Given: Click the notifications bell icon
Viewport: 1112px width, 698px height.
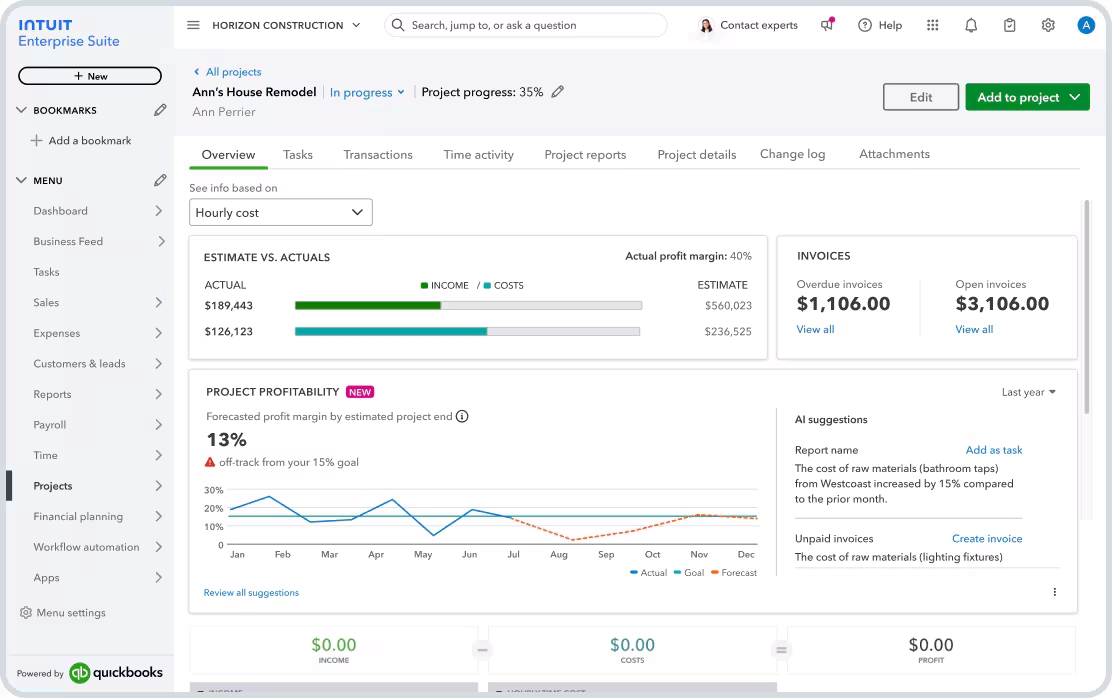Looking at the screenshot, I should [971, 25].
